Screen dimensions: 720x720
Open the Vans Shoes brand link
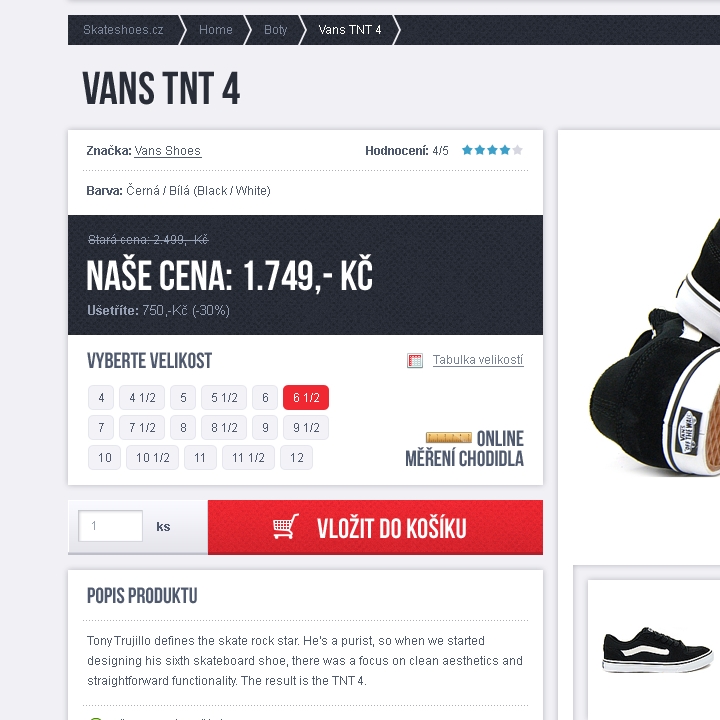168,151
